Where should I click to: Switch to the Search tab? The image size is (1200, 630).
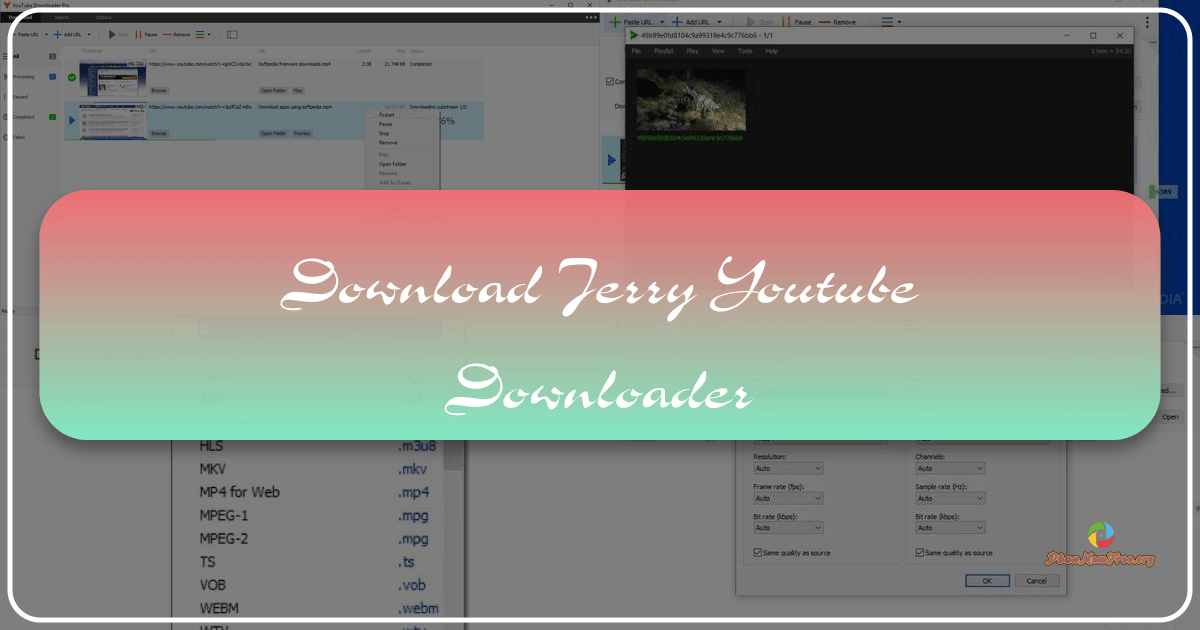(x=61, y=17)
